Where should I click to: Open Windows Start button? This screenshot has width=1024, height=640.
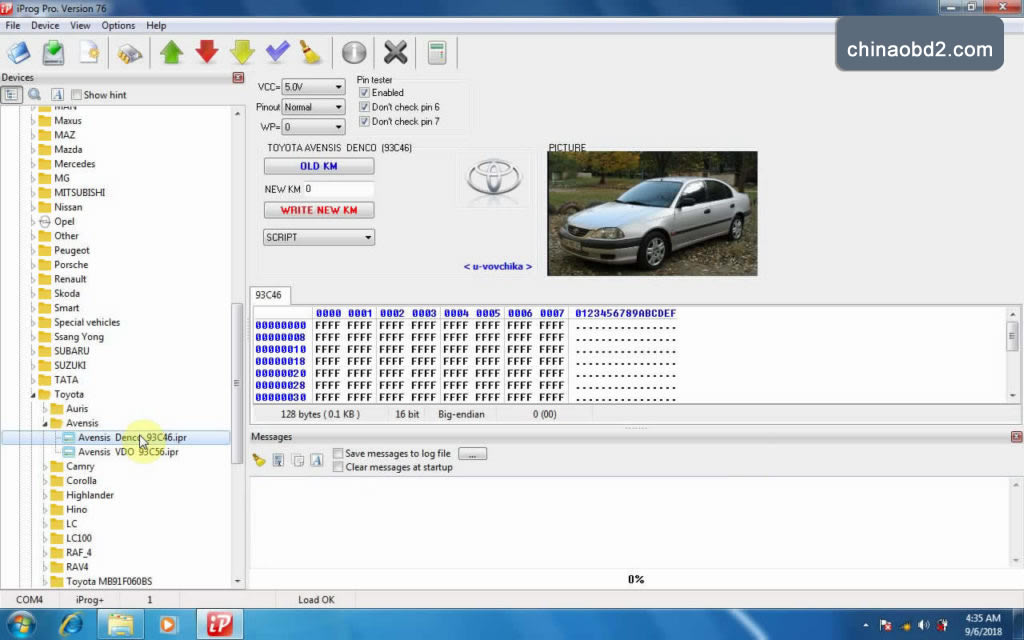[x=20, y=624]
